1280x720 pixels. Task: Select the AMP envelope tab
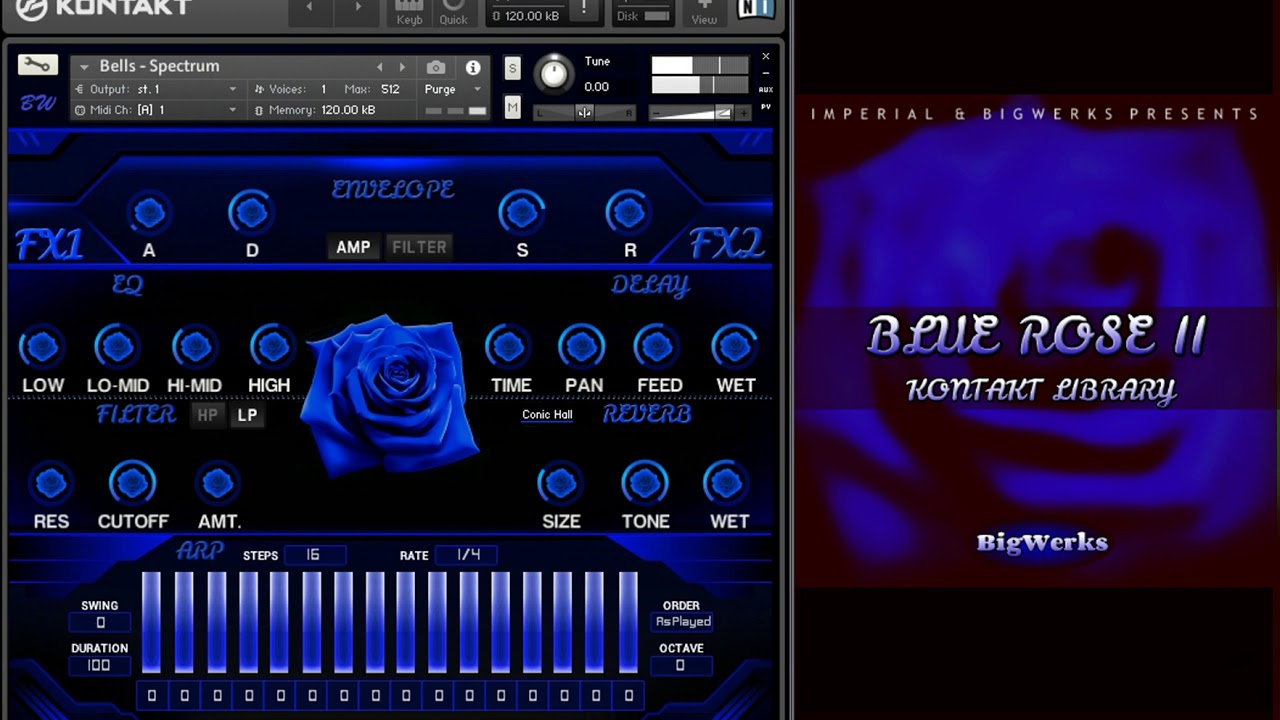point(353,247)
